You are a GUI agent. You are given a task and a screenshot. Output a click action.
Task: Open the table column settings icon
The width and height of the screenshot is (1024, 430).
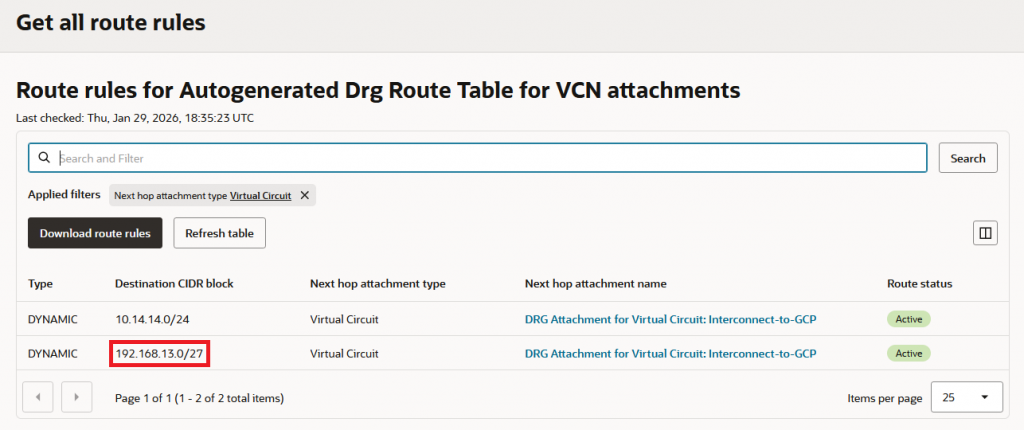point(985,233)
